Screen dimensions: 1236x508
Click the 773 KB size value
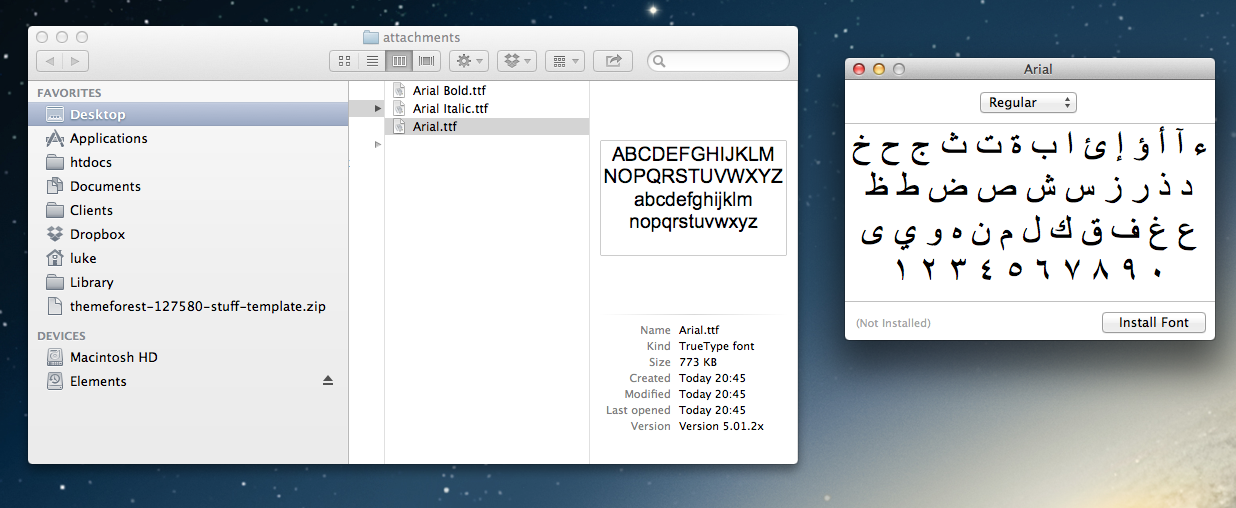coord(698,362)
